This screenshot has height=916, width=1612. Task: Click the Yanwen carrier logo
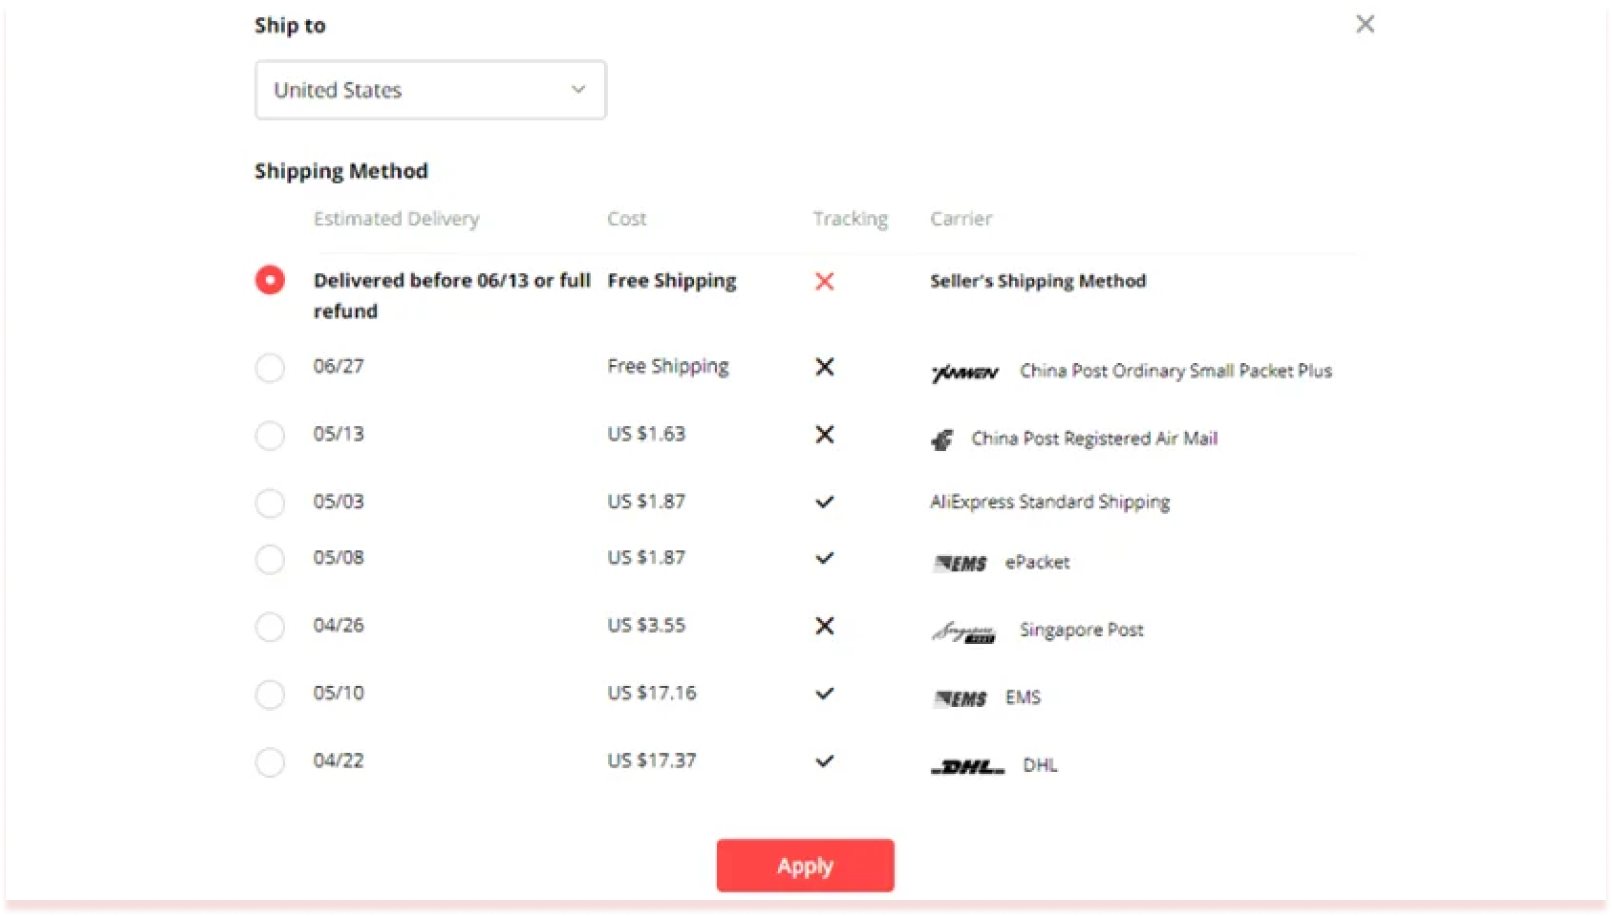pos(963,371)
